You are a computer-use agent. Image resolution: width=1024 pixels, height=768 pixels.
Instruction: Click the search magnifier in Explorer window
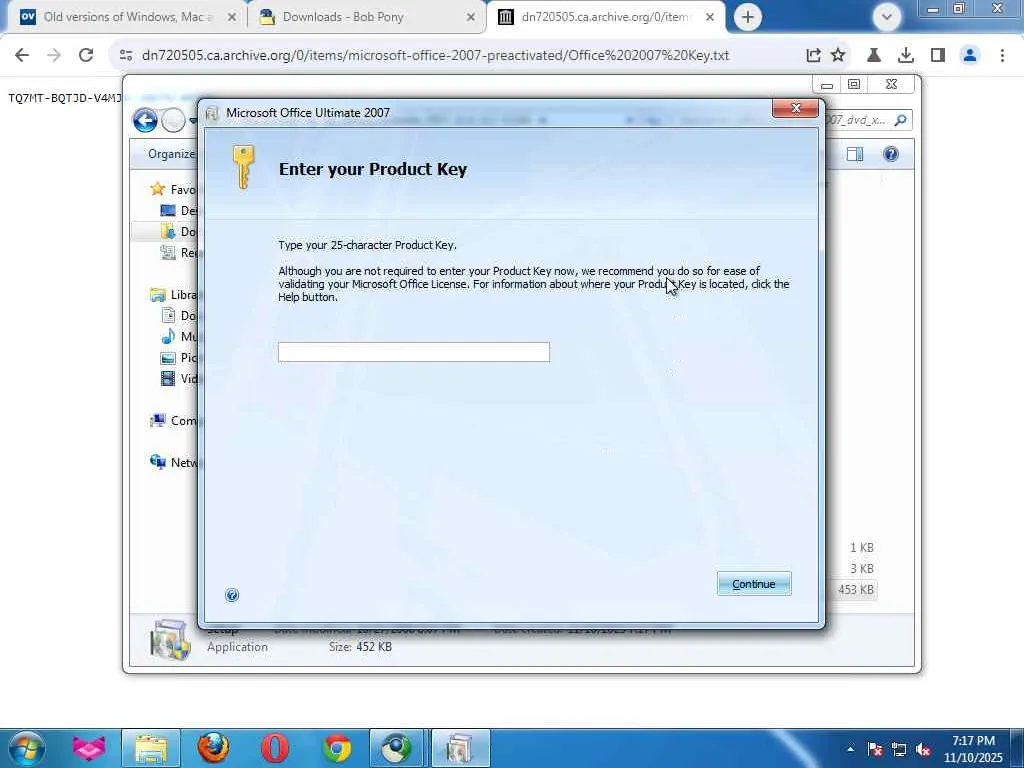pyautogui.click(x=901, y=120)
